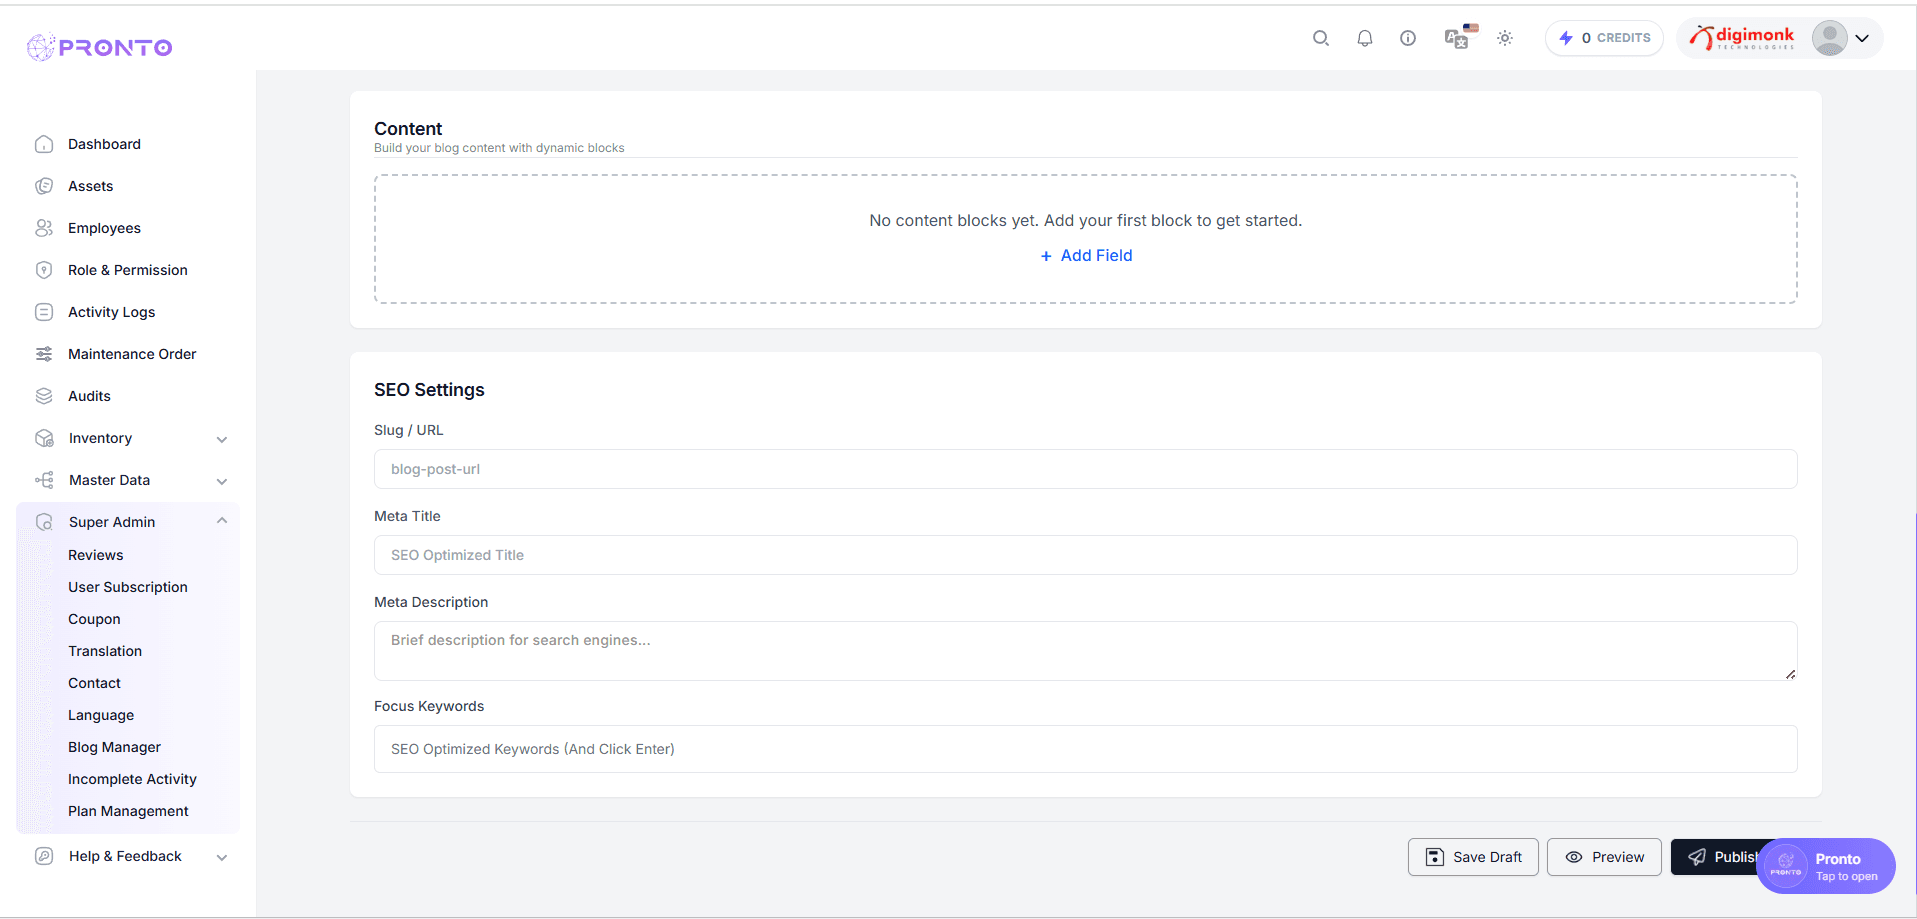Image resolution: width=1917 pixels, height=919 pixels.
Task: Open the account dropdown chevron
Action: [1862, 37]
